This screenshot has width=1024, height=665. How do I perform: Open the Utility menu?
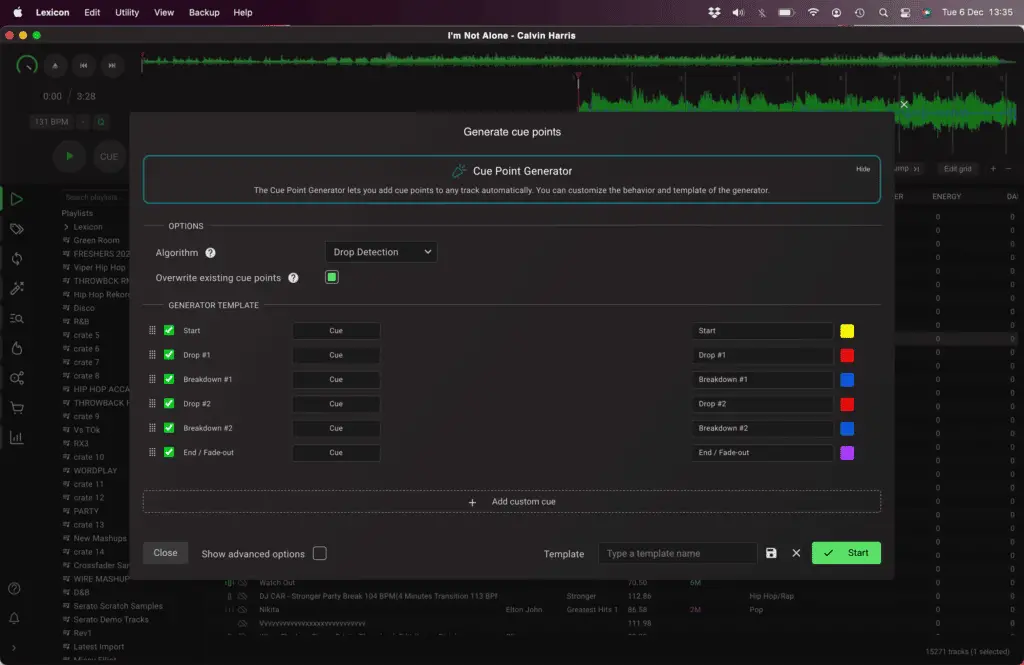[x=127, y=12]
